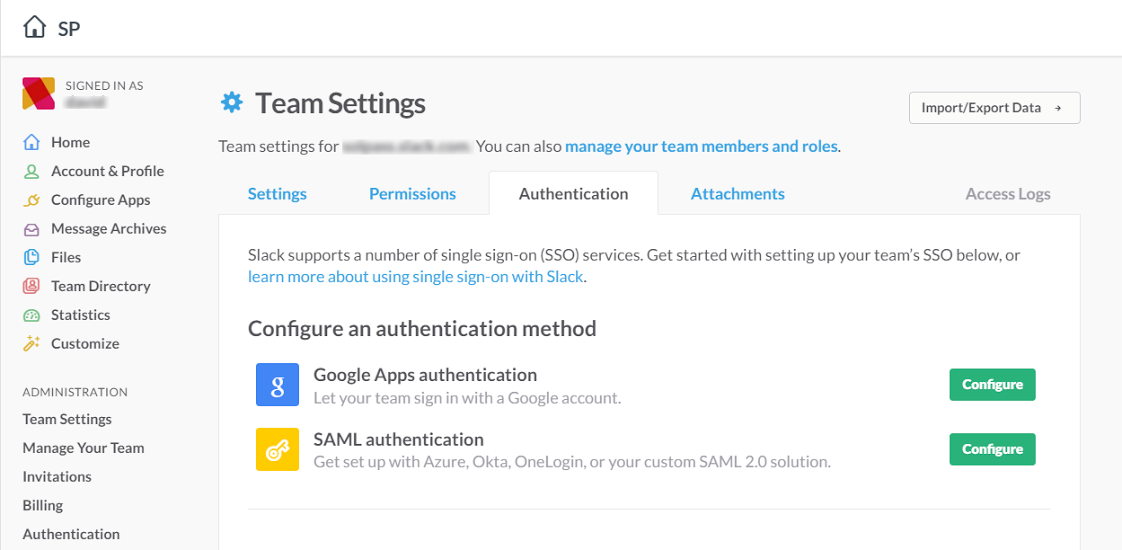The height and width of the screenshot is (550, 1122).
Task: Click the Import/Export Data button
Action: tap(995, 108)
